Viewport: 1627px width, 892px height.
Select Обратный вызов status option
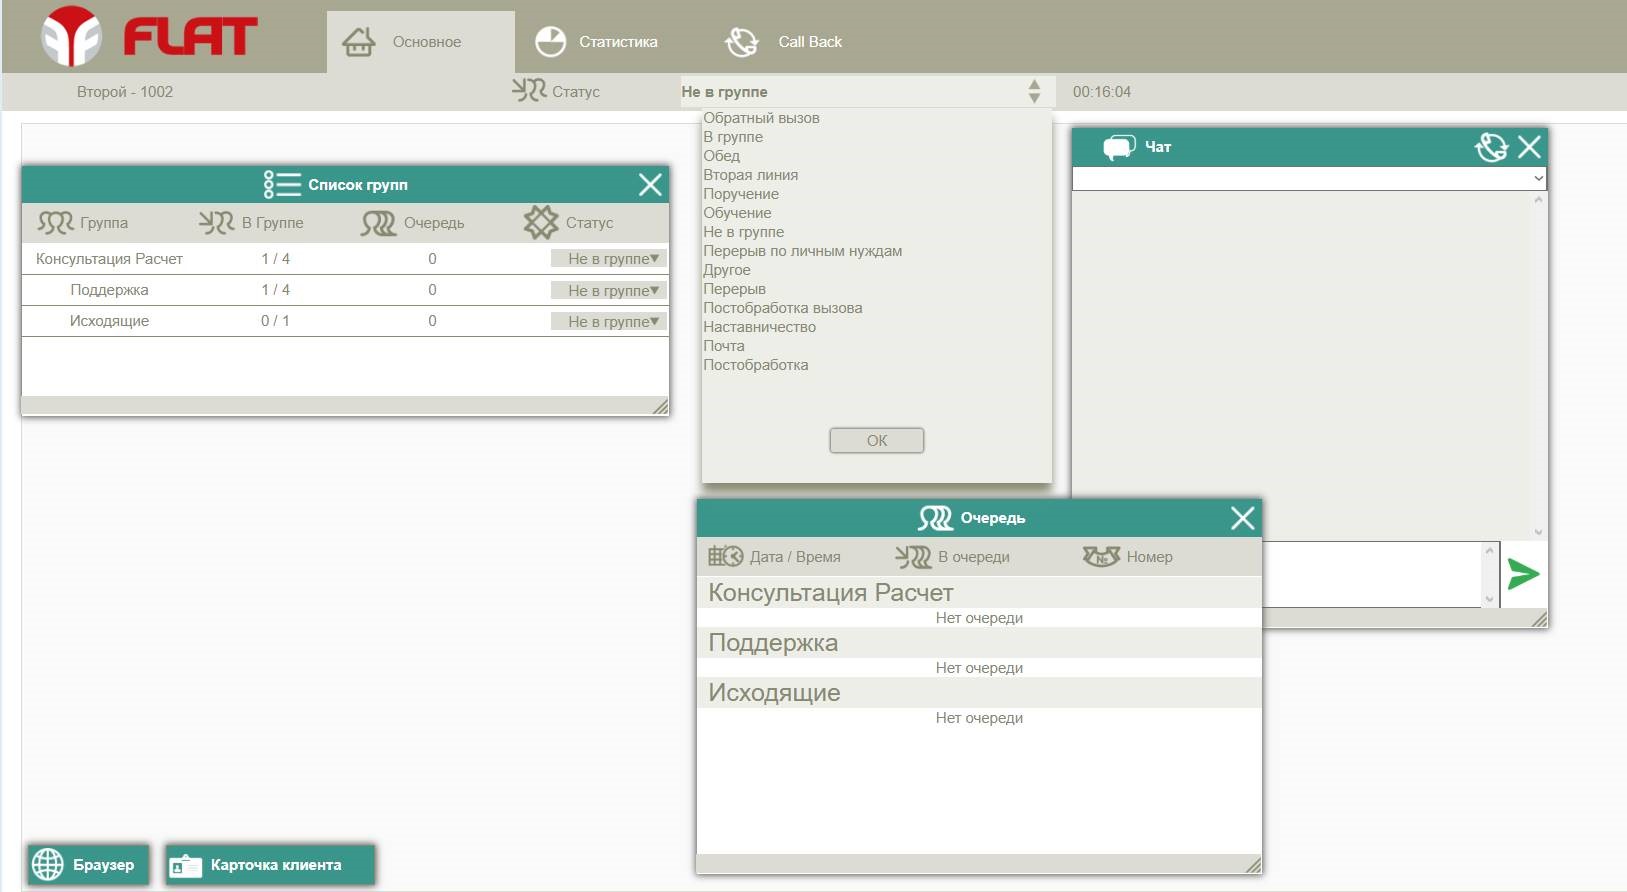761,118
